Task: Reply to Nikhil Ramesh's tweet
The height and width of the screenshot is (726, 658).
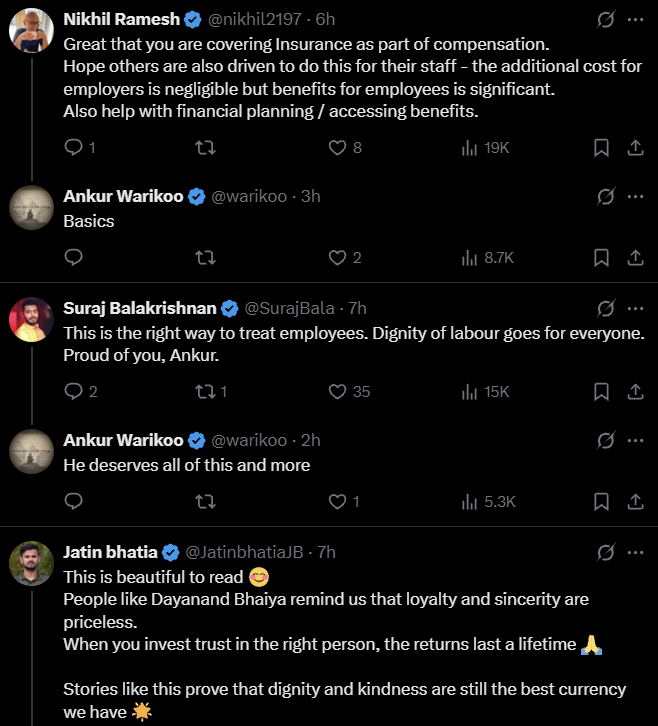Action: coord(73,148)
